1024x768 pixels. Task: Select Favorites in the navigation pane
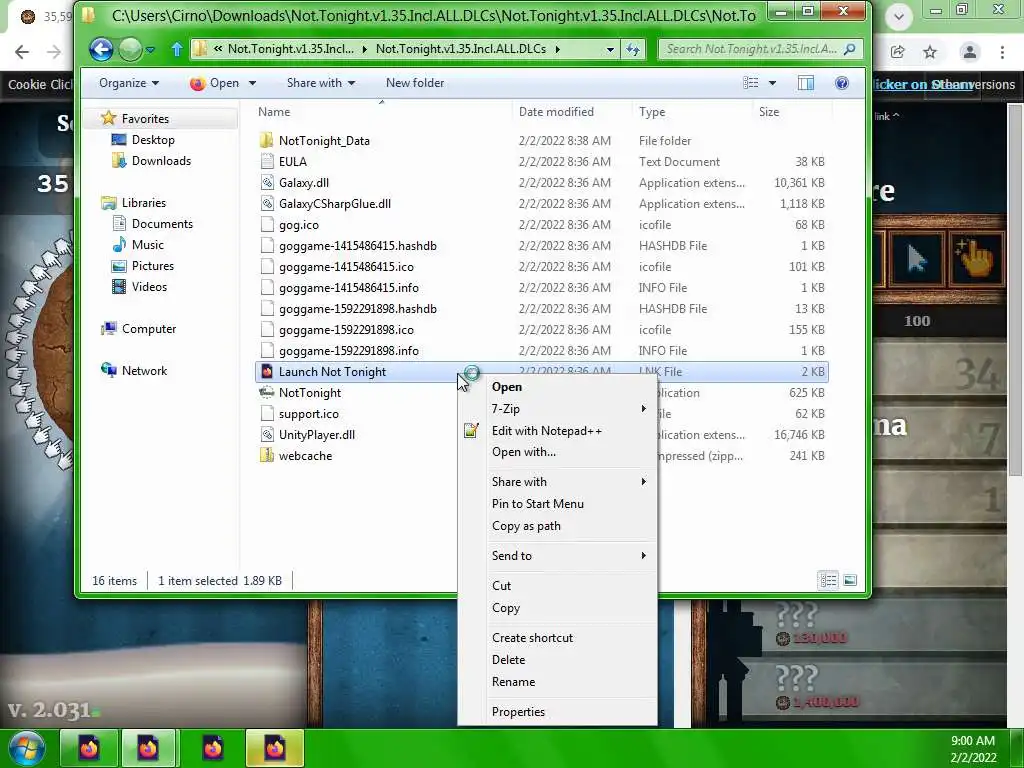click(x=145, y=118)
